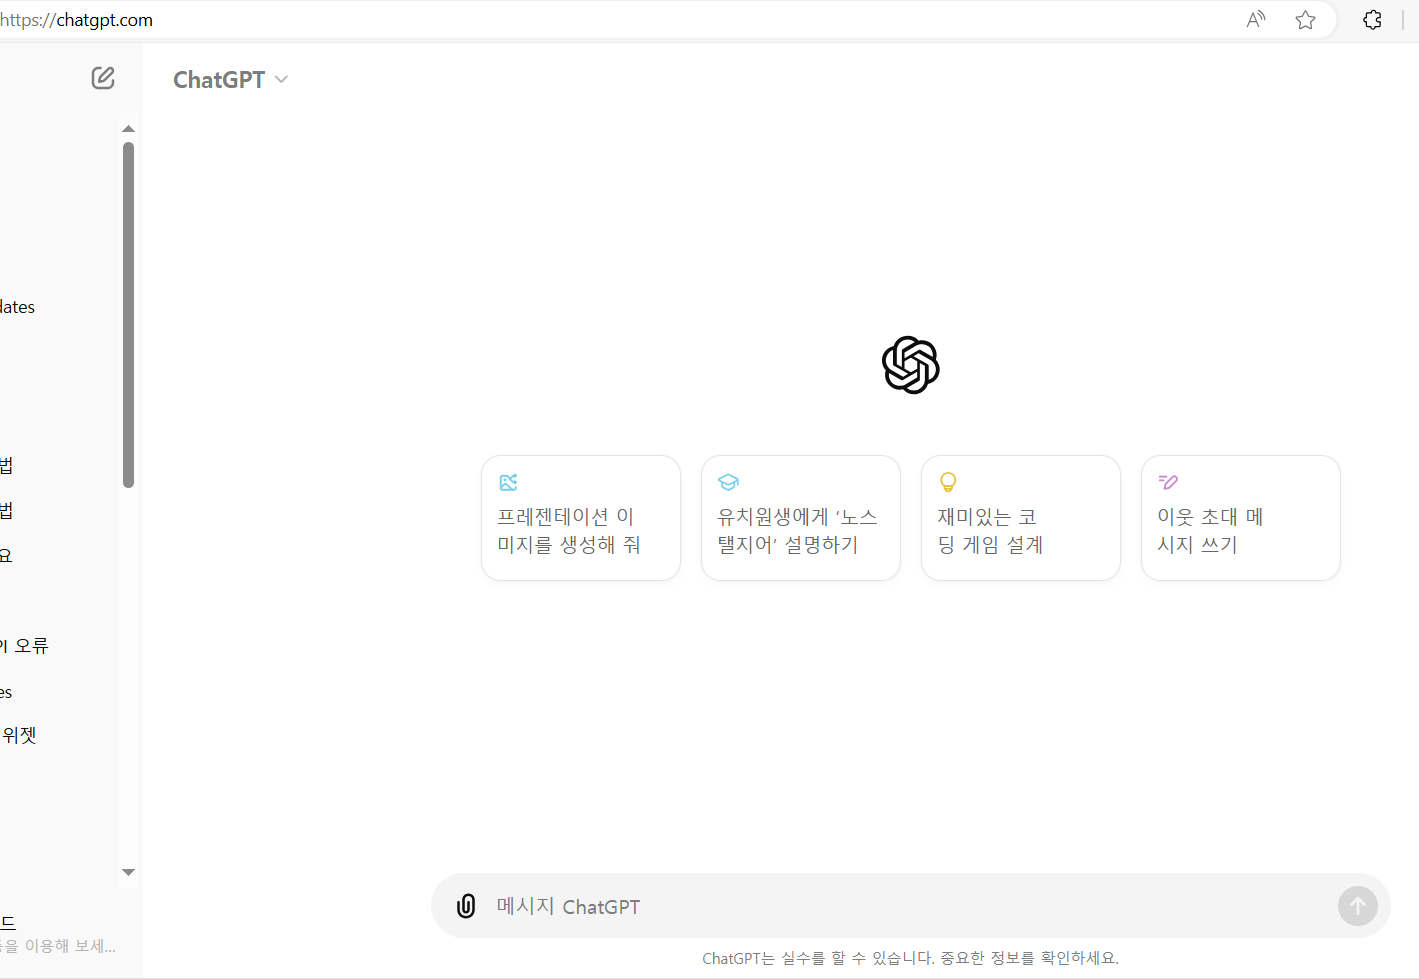Viewport: 1419px width, 979px height.
Task: Open the '유치원생에게 노스탤지어 설명하기' suggestion
Action: click(x=800, y=518)
